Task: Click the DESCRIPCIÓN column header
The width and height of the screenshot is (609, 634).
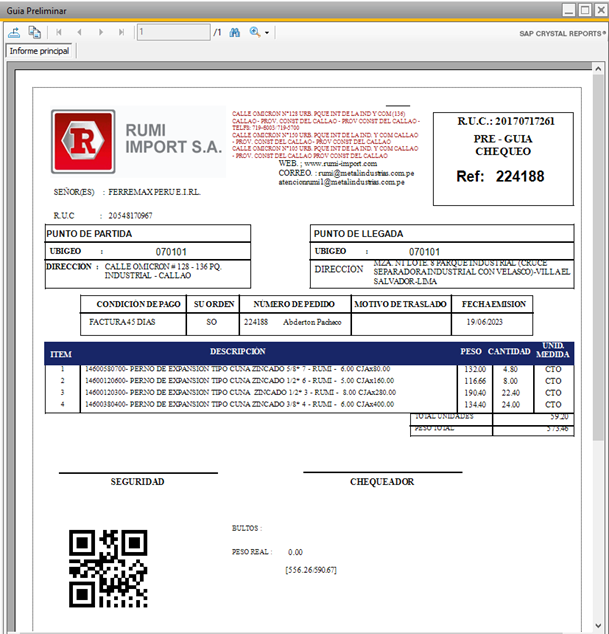Action: 238,351
